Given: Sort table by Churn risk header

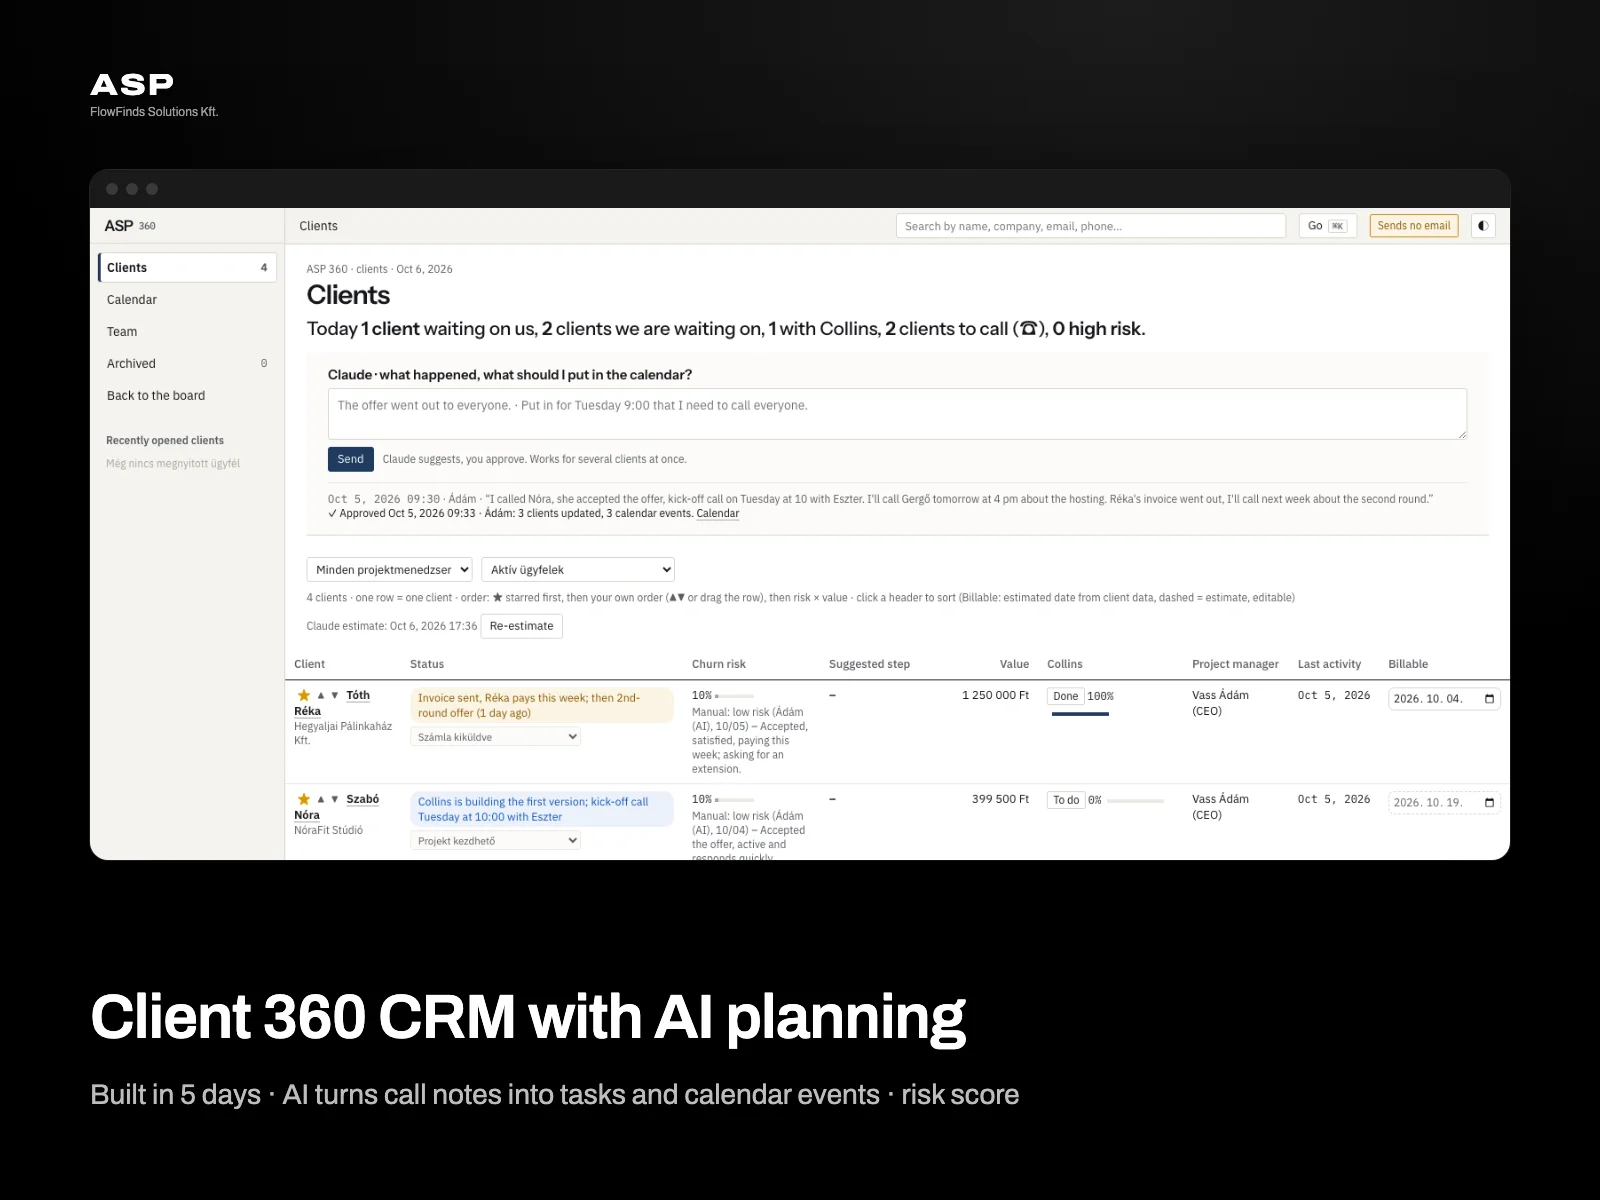Looking at the screenshot, I should (719, 664).
